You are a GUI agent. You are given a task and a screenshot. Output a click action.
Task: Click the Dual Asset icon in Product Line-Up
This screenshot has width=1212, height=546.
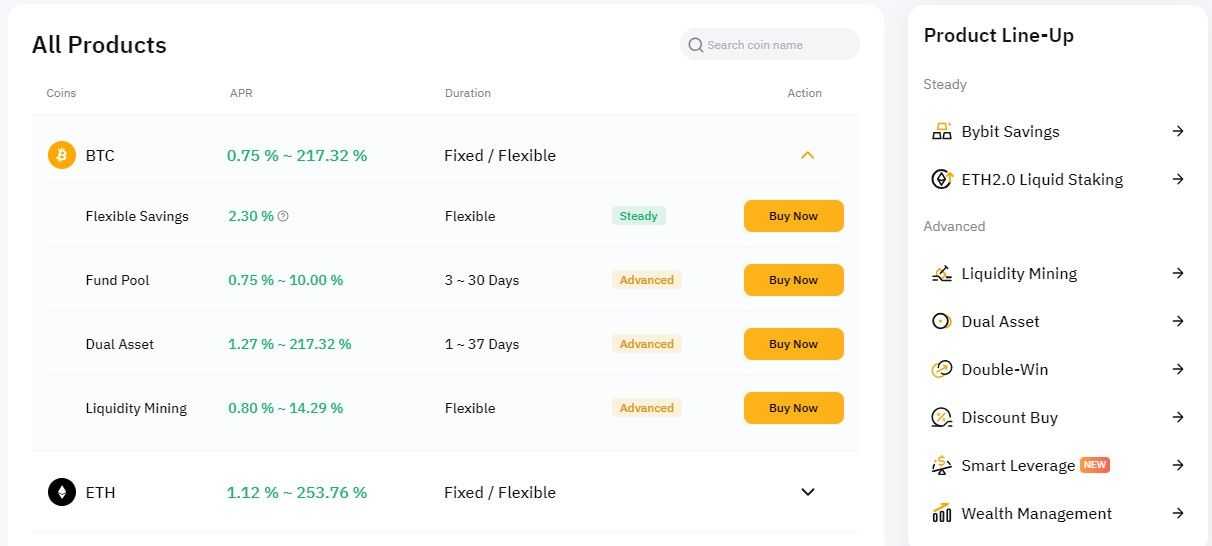[x=941, y=321]
